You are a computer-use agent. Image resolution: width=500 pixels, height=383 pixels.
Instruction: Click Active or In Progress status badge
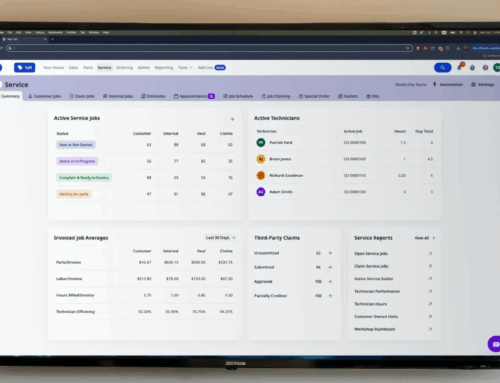[x=77, y=161]
